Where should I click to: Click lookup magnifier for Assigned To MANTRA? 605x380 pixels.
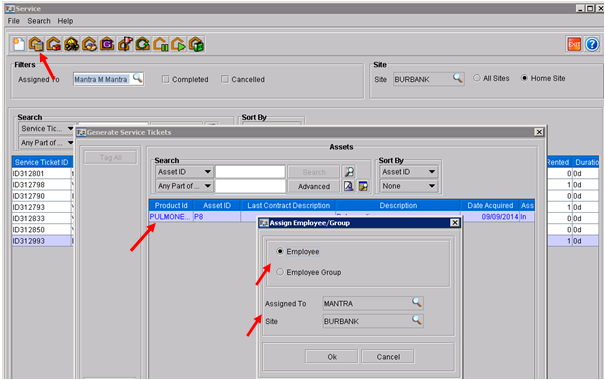click(417, 302)
